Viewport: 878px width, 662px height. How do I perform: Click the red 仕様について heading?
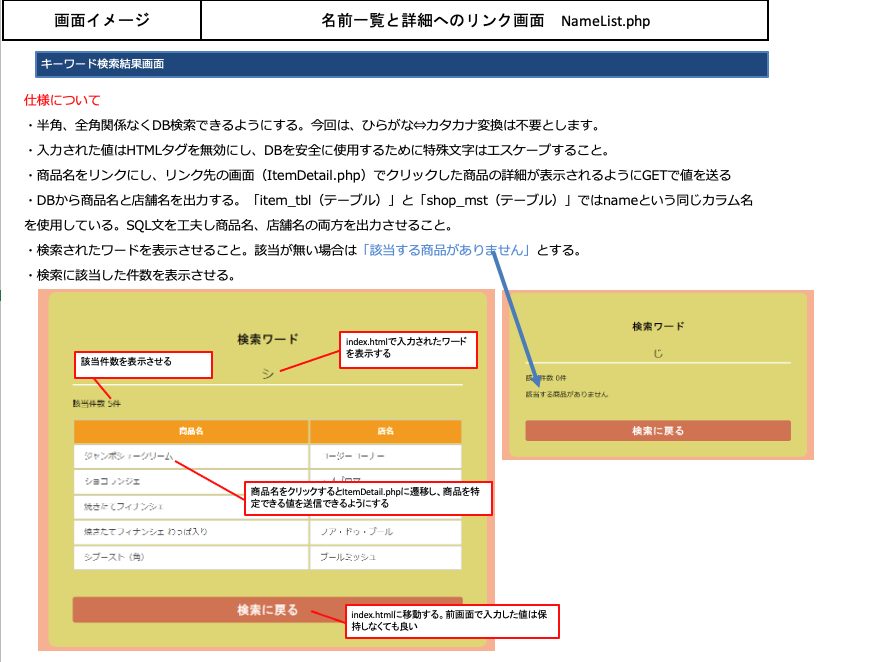point(62,101)
